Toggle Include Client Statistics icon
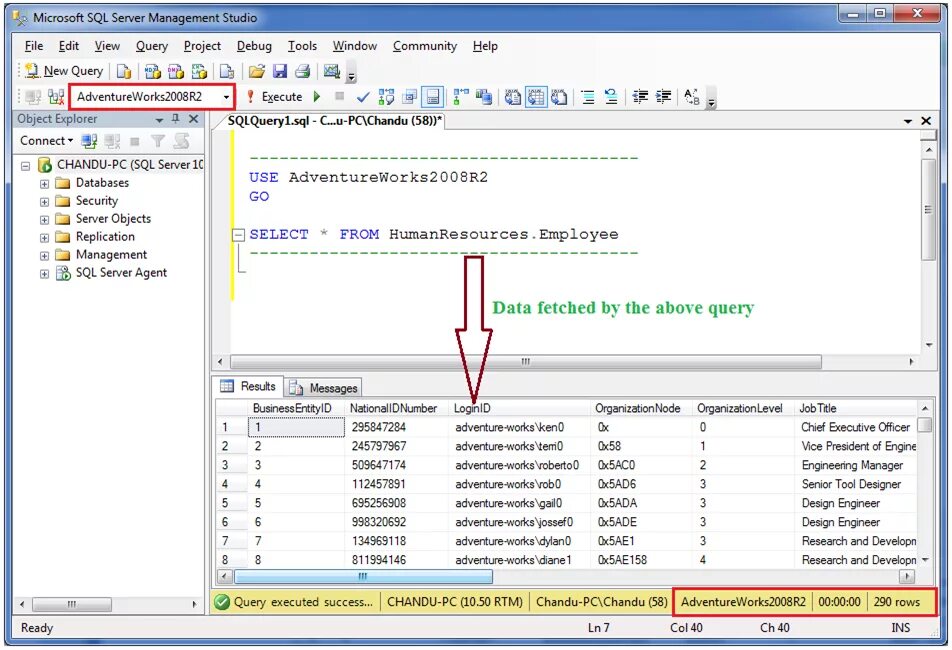The height and width of the screenshot is (650, 952). pyautogui.click(x=484, y=96)
